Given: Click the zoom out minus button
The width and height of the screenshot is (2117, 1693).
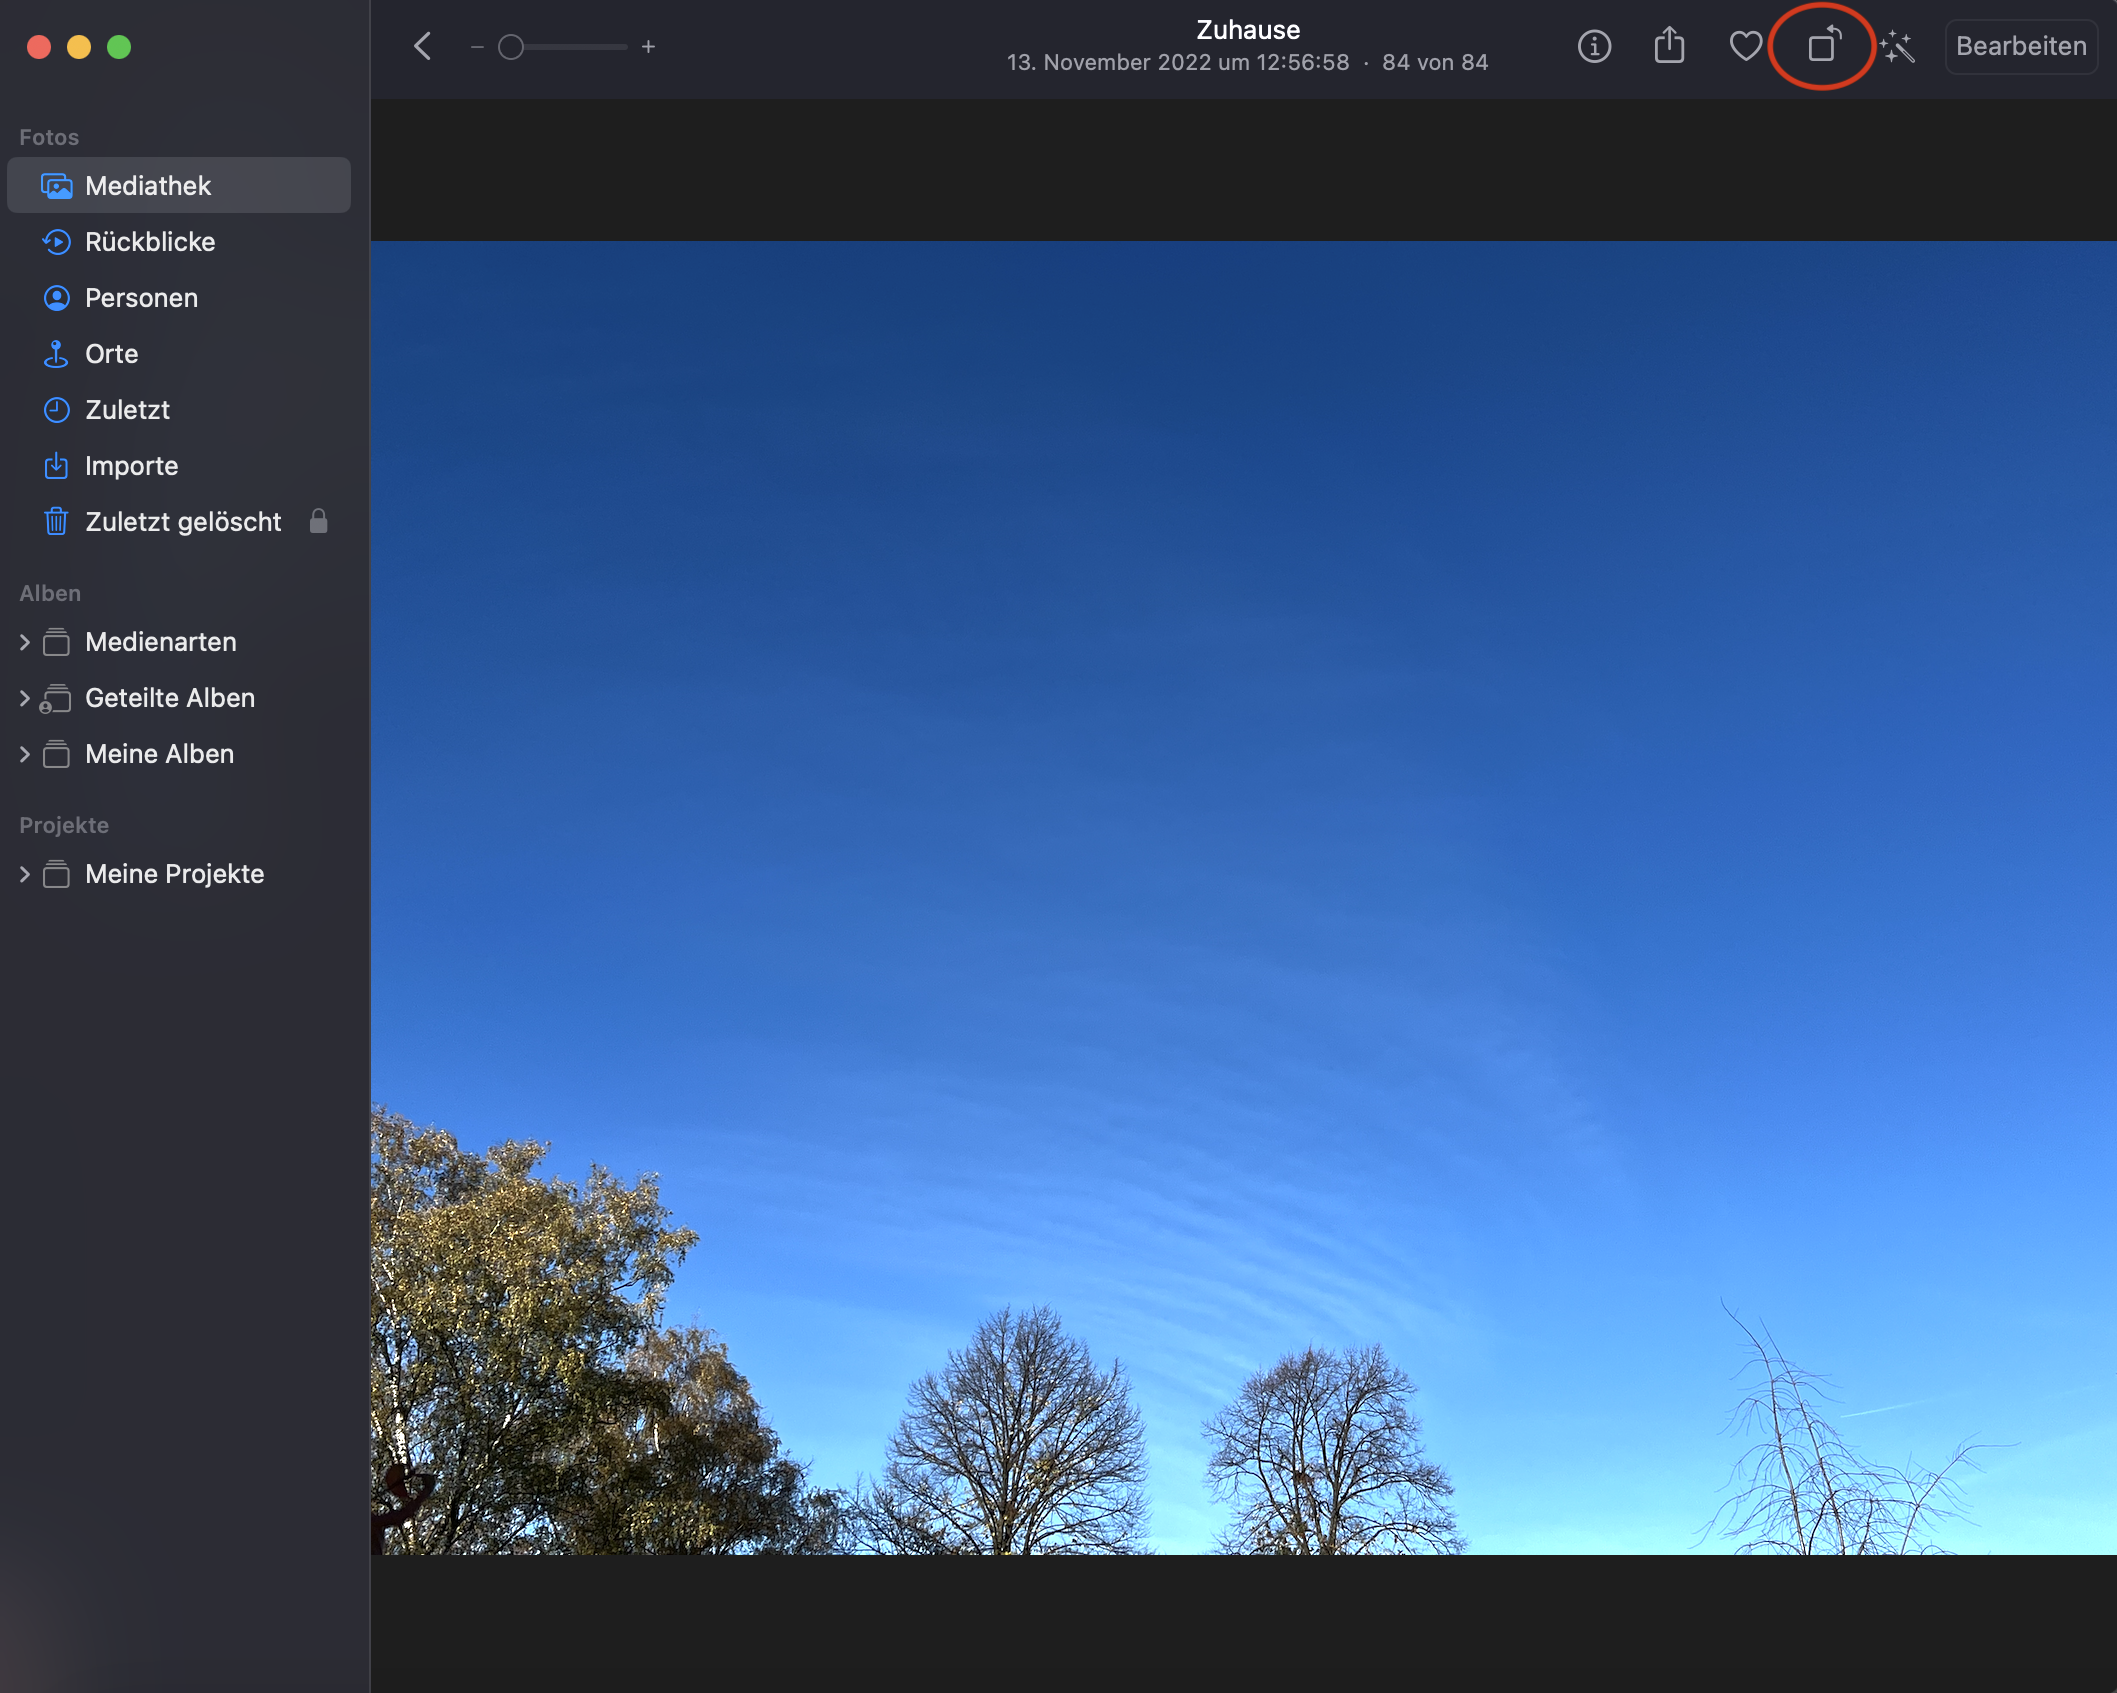Looking at the screenshot, I should [x=477, y=46].
